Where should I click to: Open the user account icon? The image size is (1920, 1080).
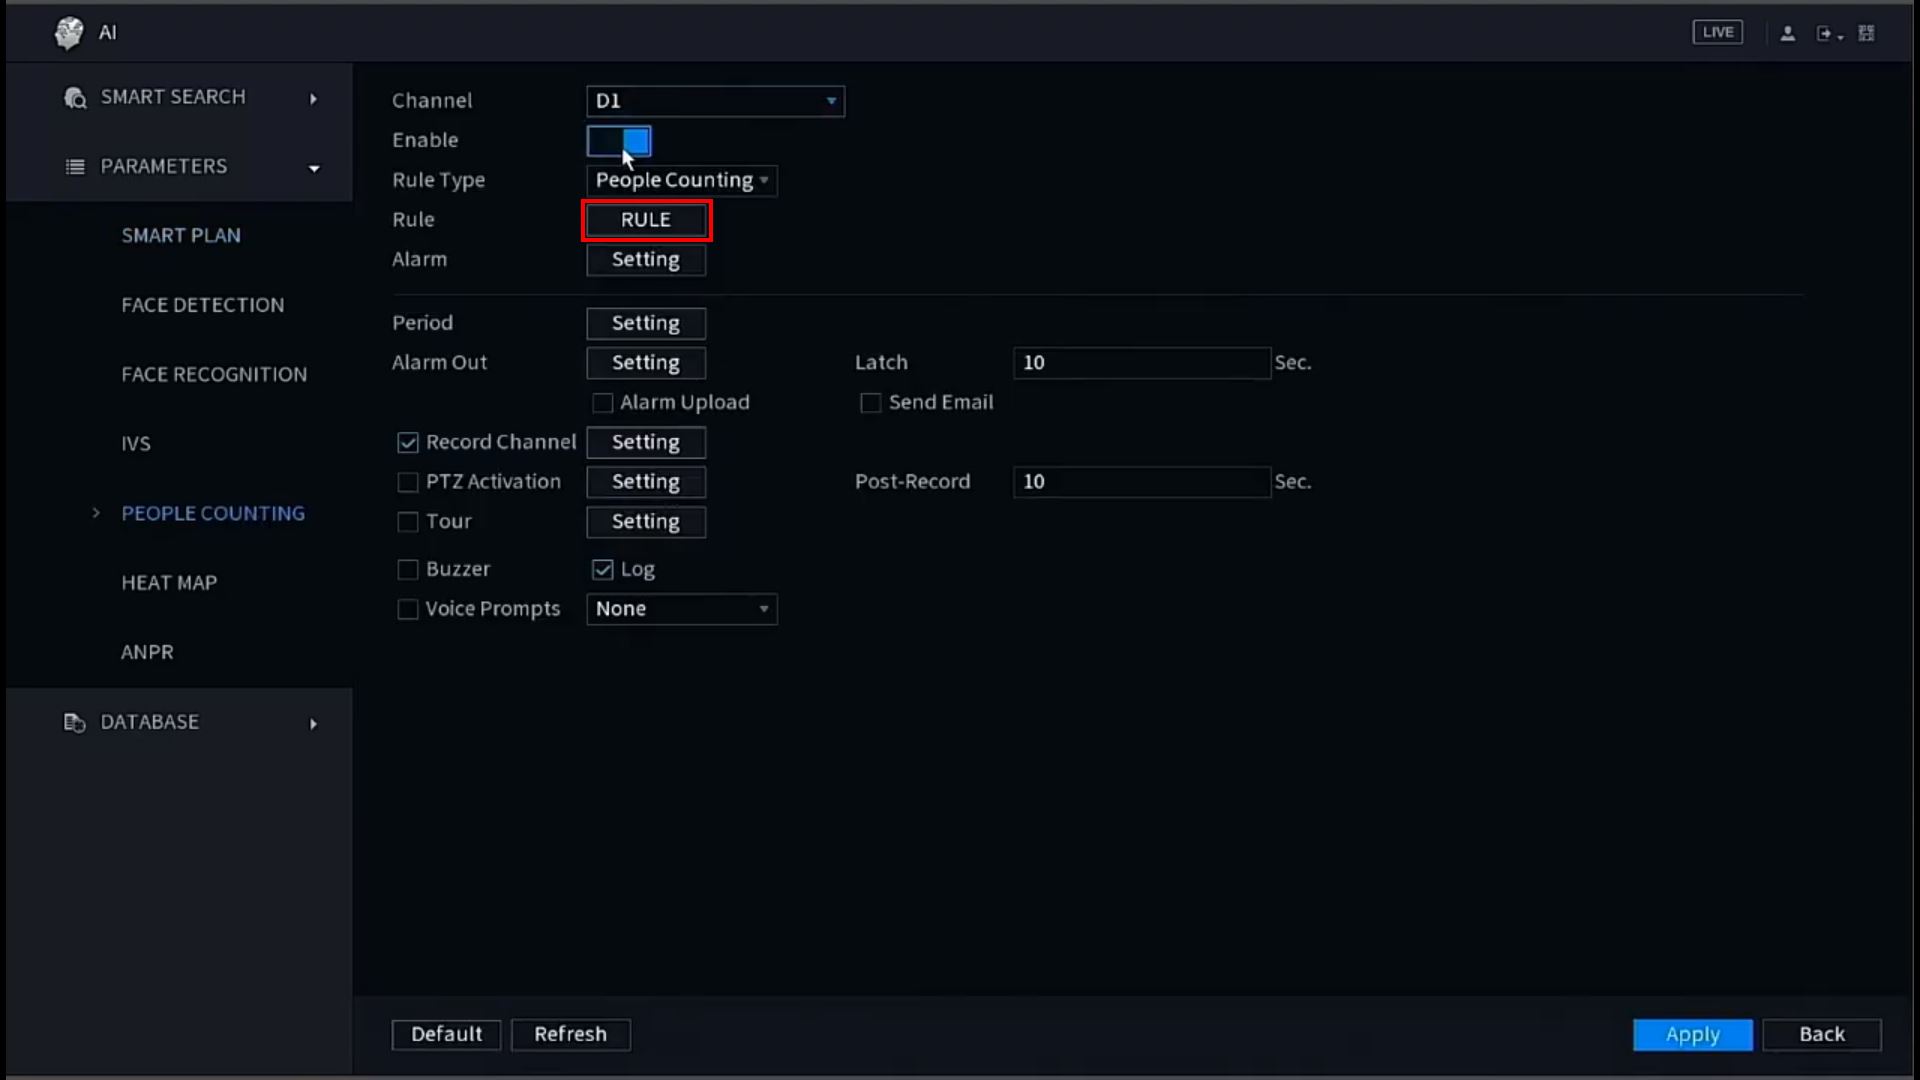click(x=1787, y=34)
